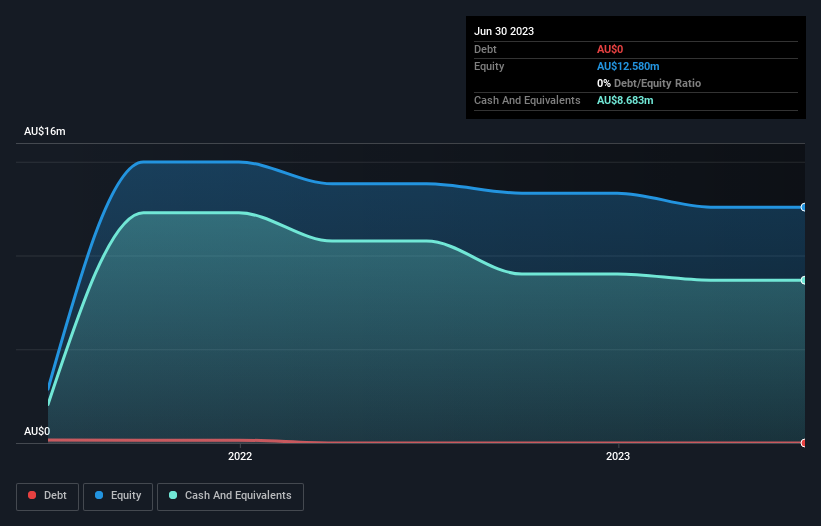Click the red AU$0 debt value in tooltip
Screen dimensions: 821x526
pos(610,49)
